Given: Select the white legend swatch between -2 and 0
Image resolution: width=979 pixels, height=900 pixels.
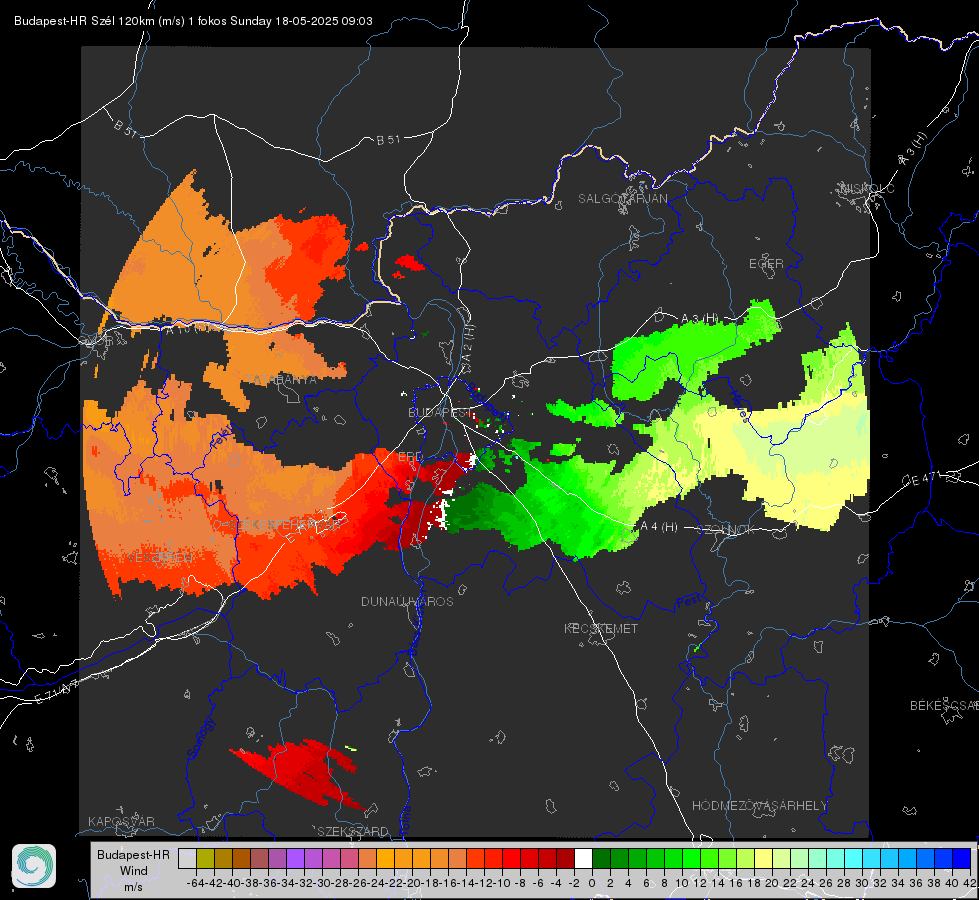Looking at the screenshot, I should click(x=583, y=858).
